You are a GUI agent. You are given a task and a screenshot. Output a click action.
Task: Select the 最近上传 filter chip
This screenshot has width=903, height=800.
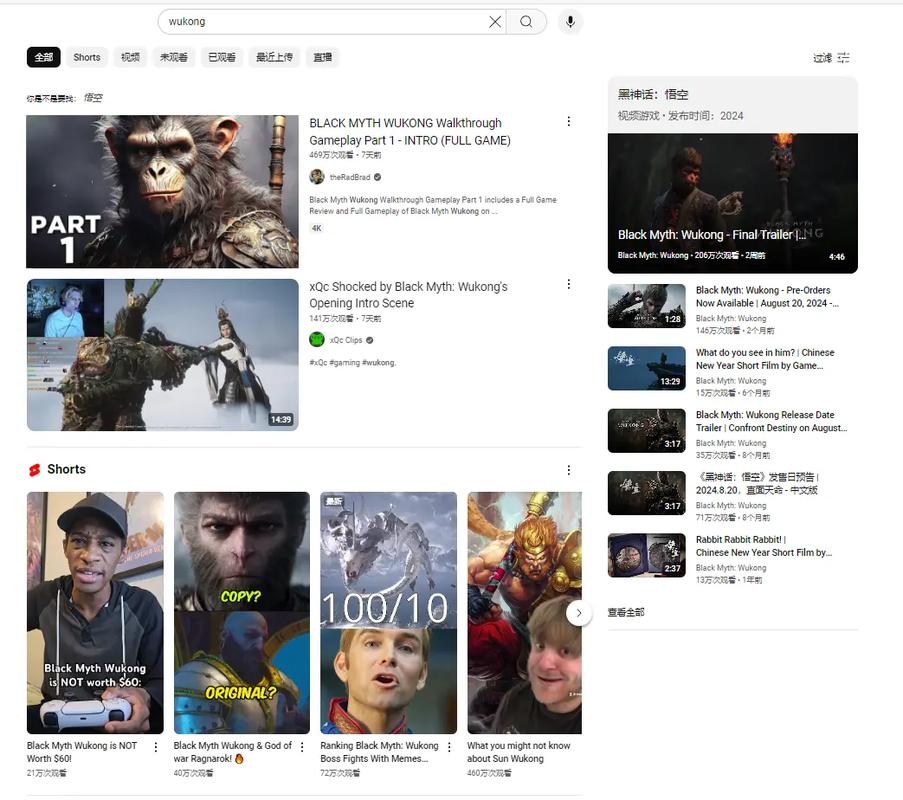[274, 57]
